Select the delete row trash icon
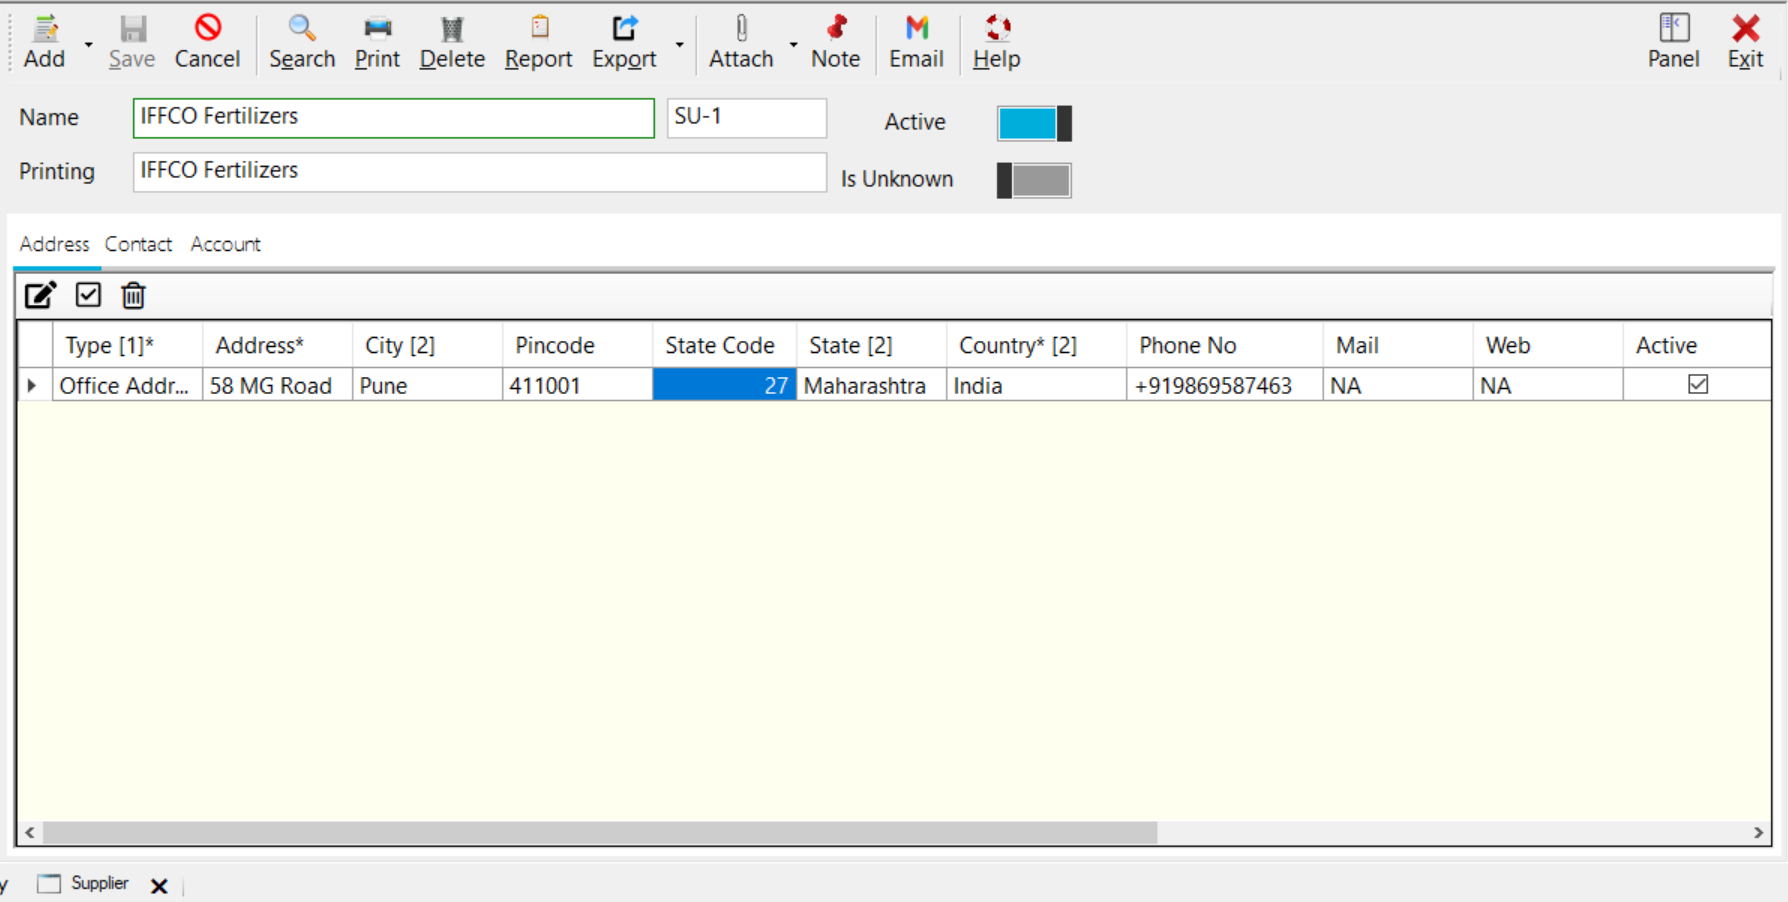The width and height of the screenshot is (1788, 902). click(x=132, y=295)
